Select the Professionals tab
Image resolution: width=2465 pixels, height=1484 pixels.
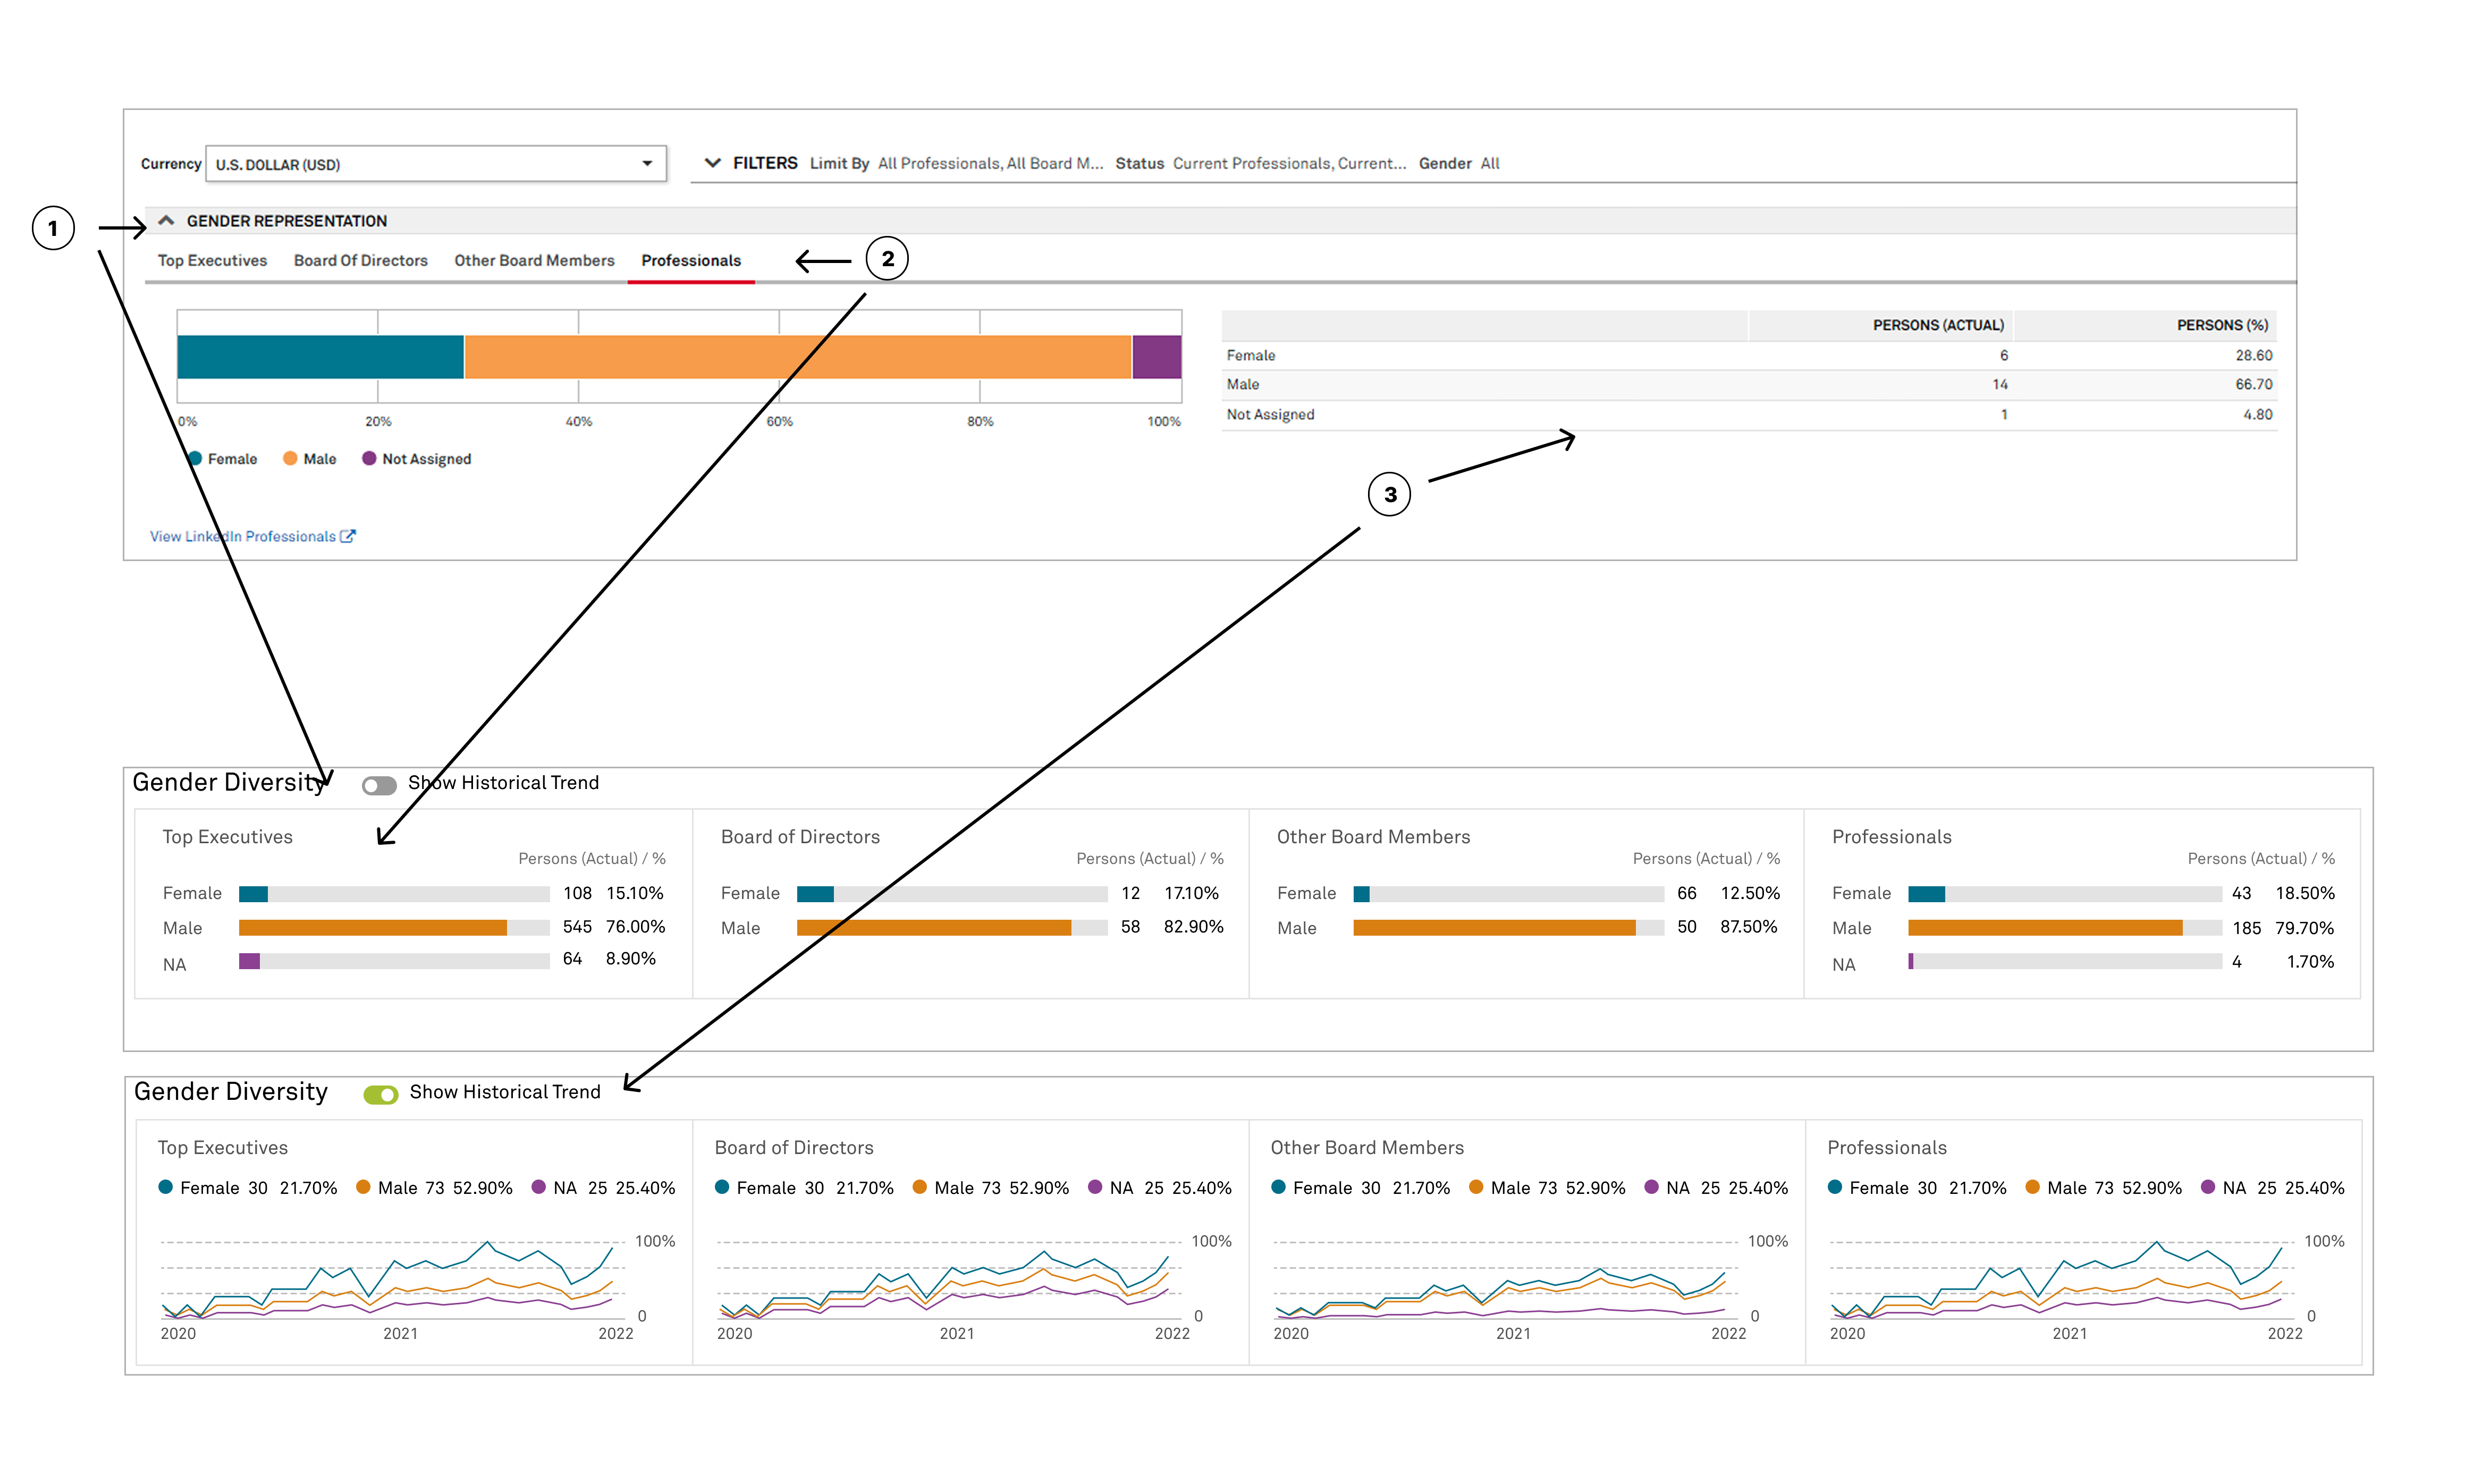coord(691,260)
